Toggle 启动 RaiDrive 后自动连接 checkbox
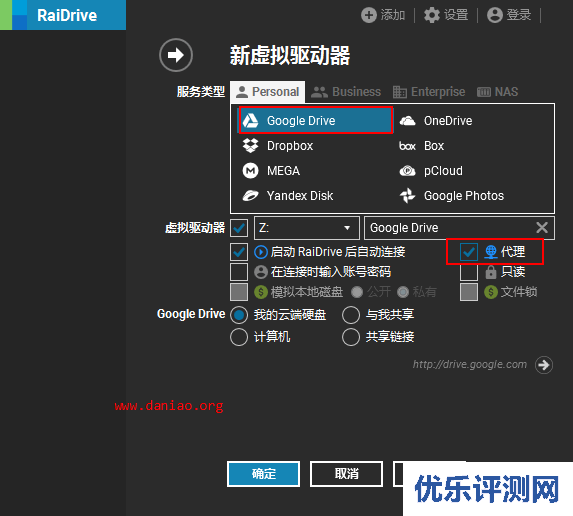The width and height of the screenshot is (573, 516). (239, 252)
